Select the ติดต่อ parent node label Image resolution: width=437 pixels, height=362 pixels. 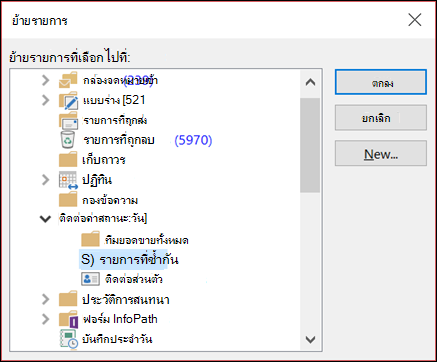click(x=103, y=219)
